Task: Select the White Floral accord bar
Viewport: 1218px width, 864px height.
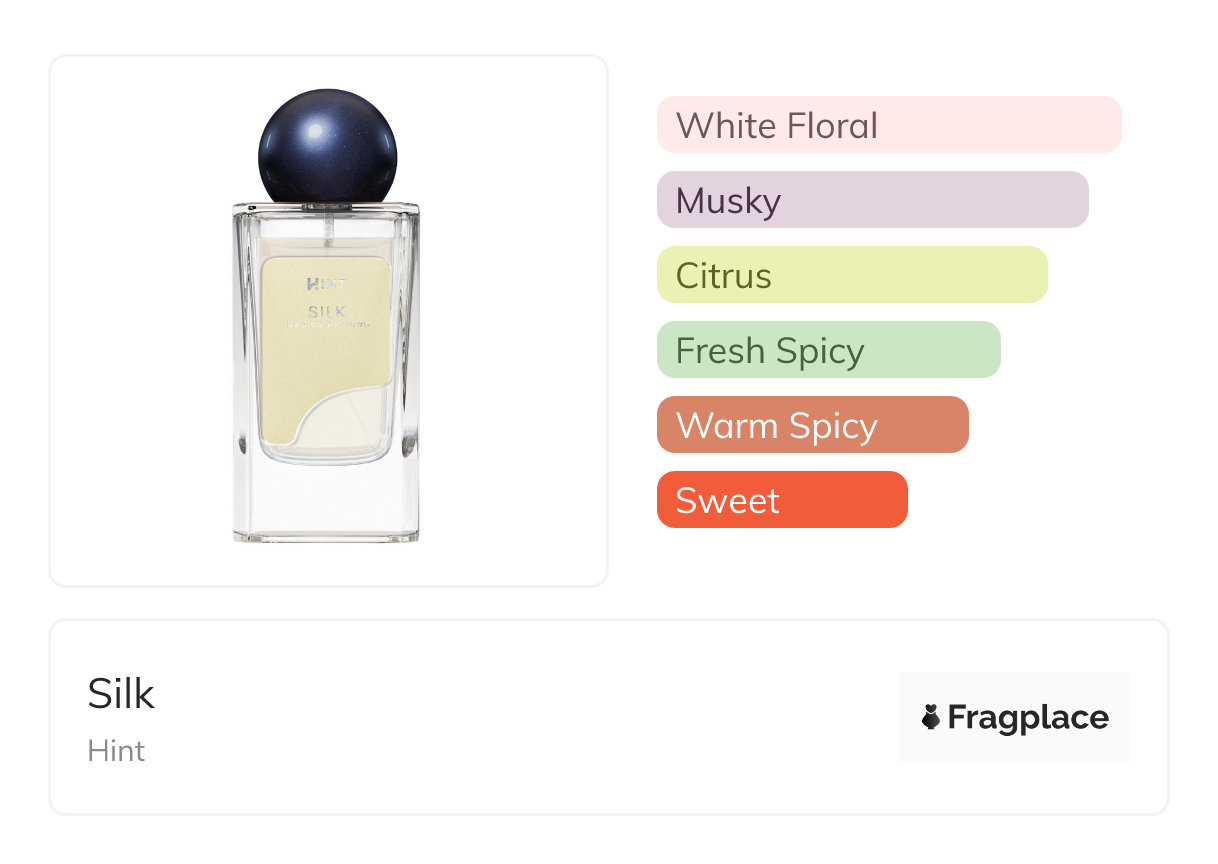Action: 889,125
